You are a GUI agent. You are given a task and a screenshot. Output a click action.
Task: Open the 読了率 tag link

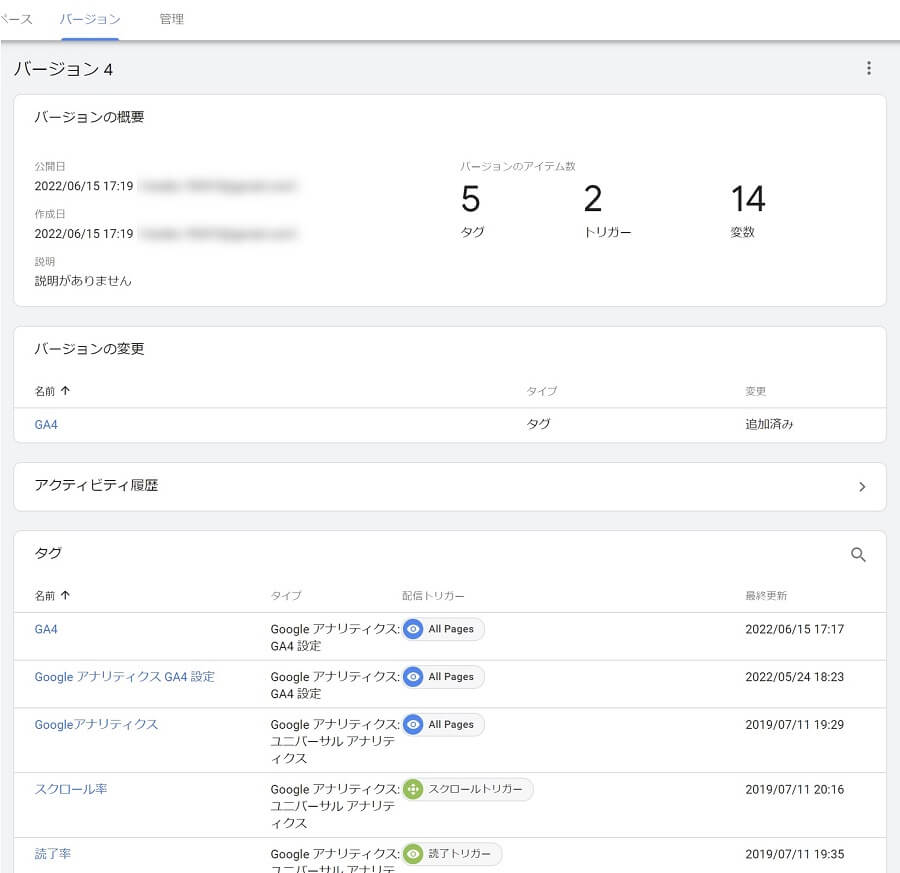(53, 854)
